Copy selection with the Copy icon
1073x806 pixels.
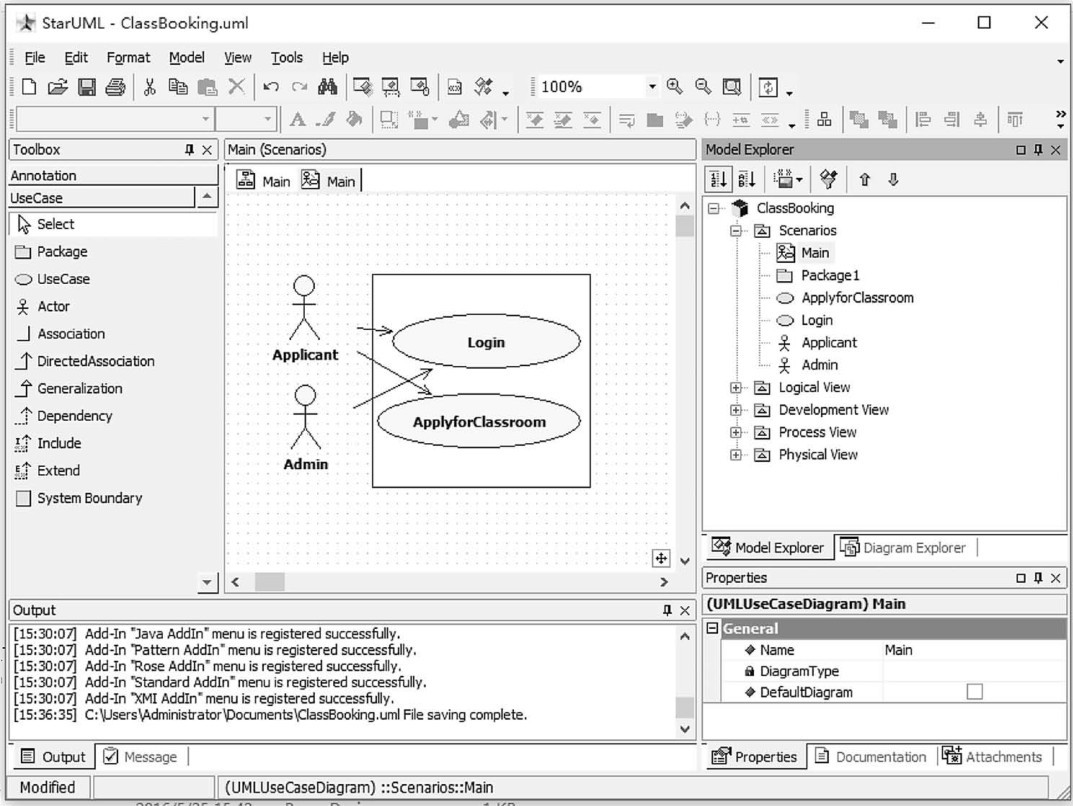[178, 87]
